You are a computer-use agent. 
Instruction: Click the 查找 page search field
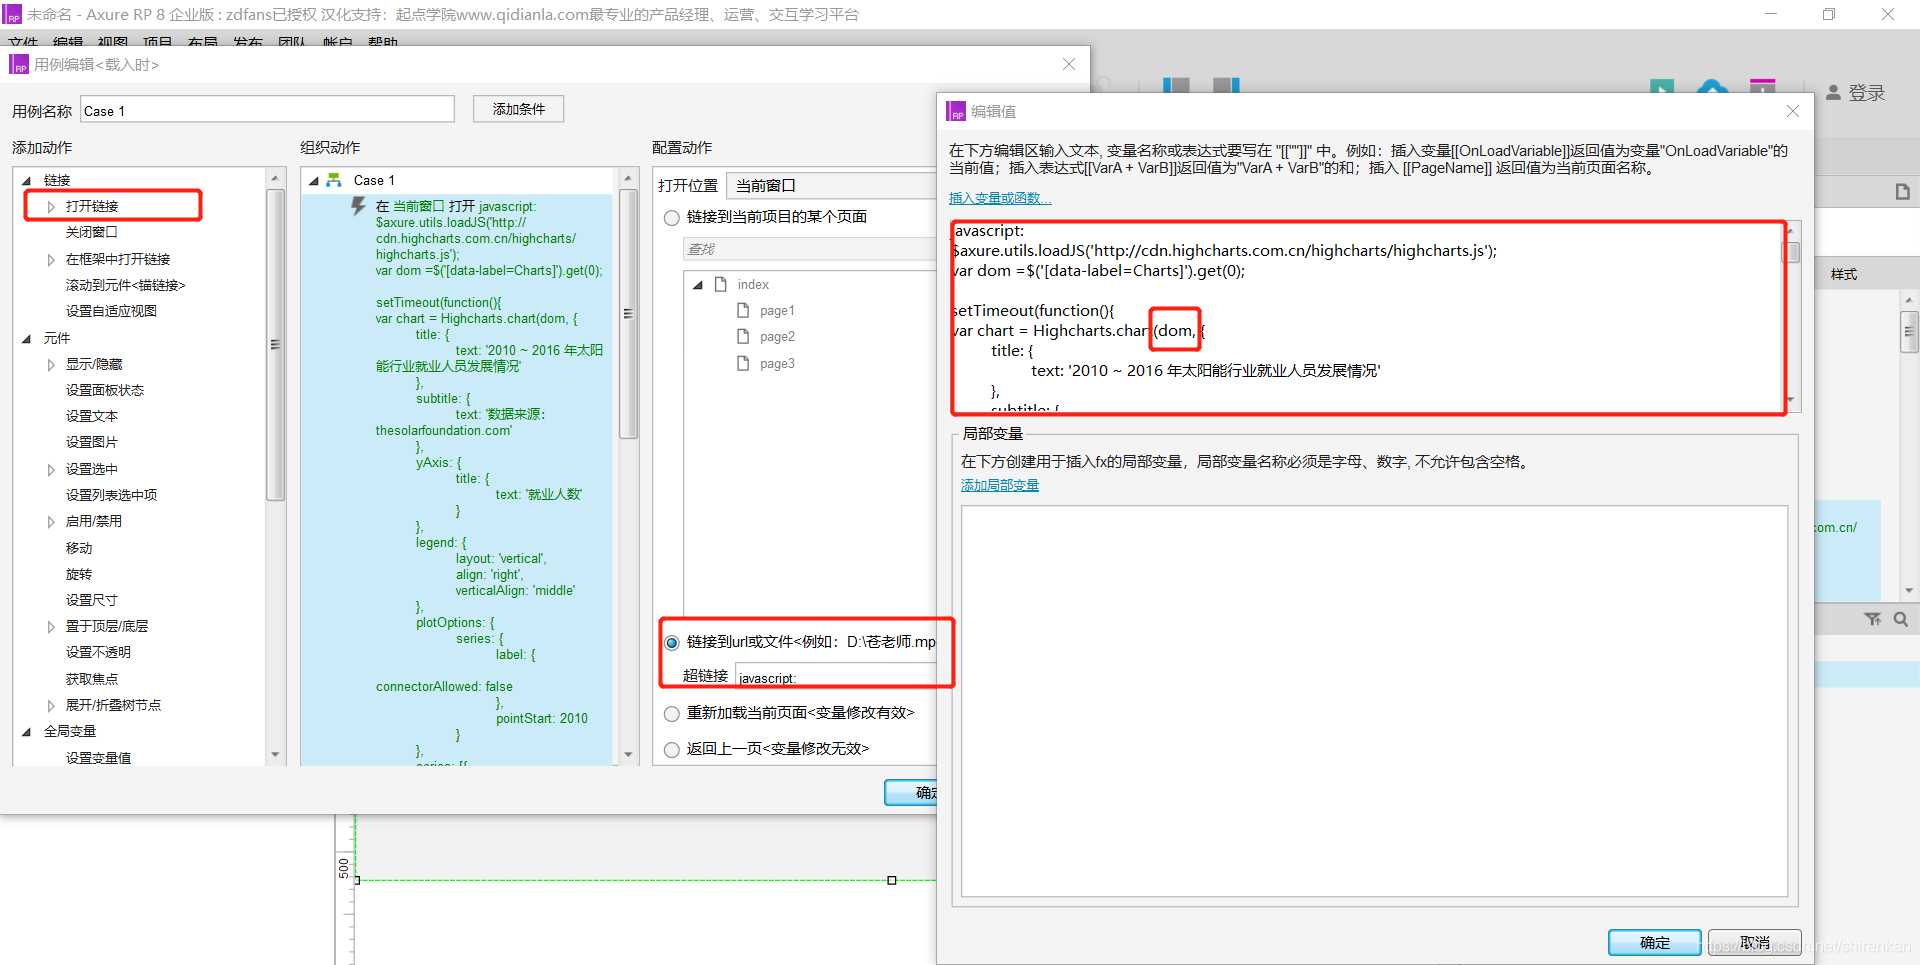[x=810, y=249]
